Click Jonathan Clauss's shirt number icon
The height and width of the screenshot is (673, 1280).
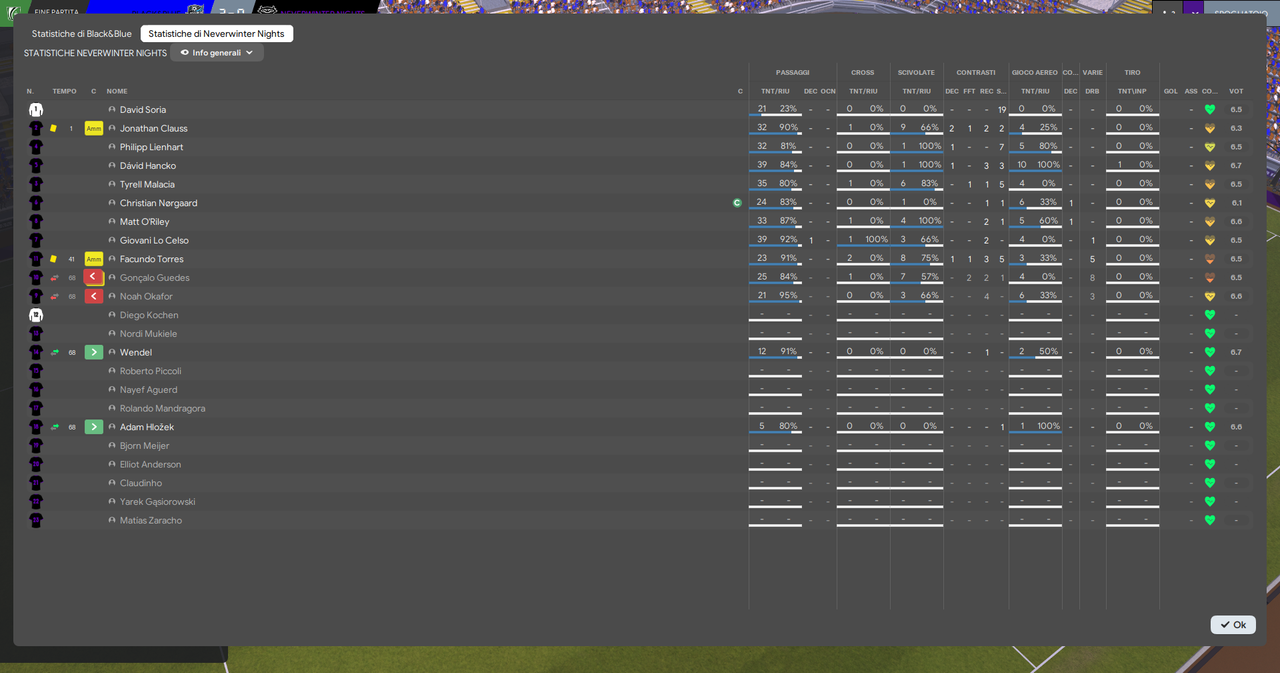tap(36, 129)
